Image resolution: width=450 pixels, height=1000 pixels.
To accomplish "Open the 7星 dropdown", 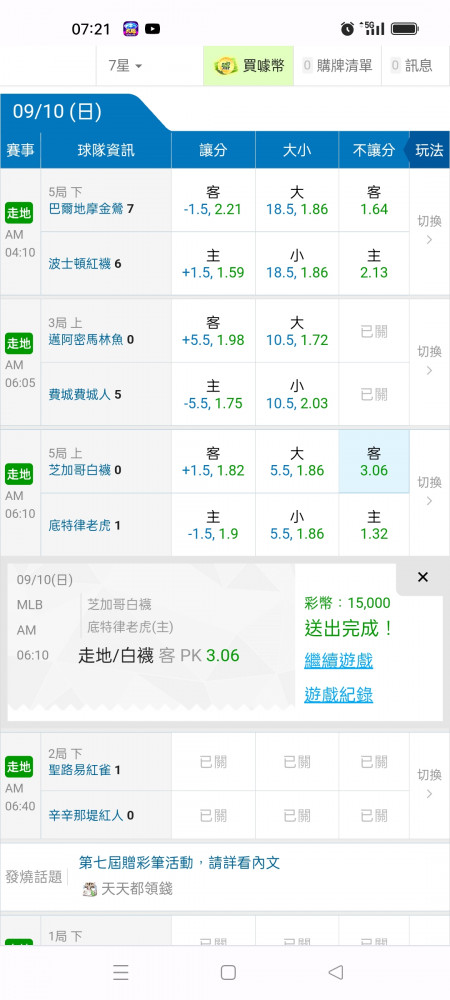I will tap(125, 66).
